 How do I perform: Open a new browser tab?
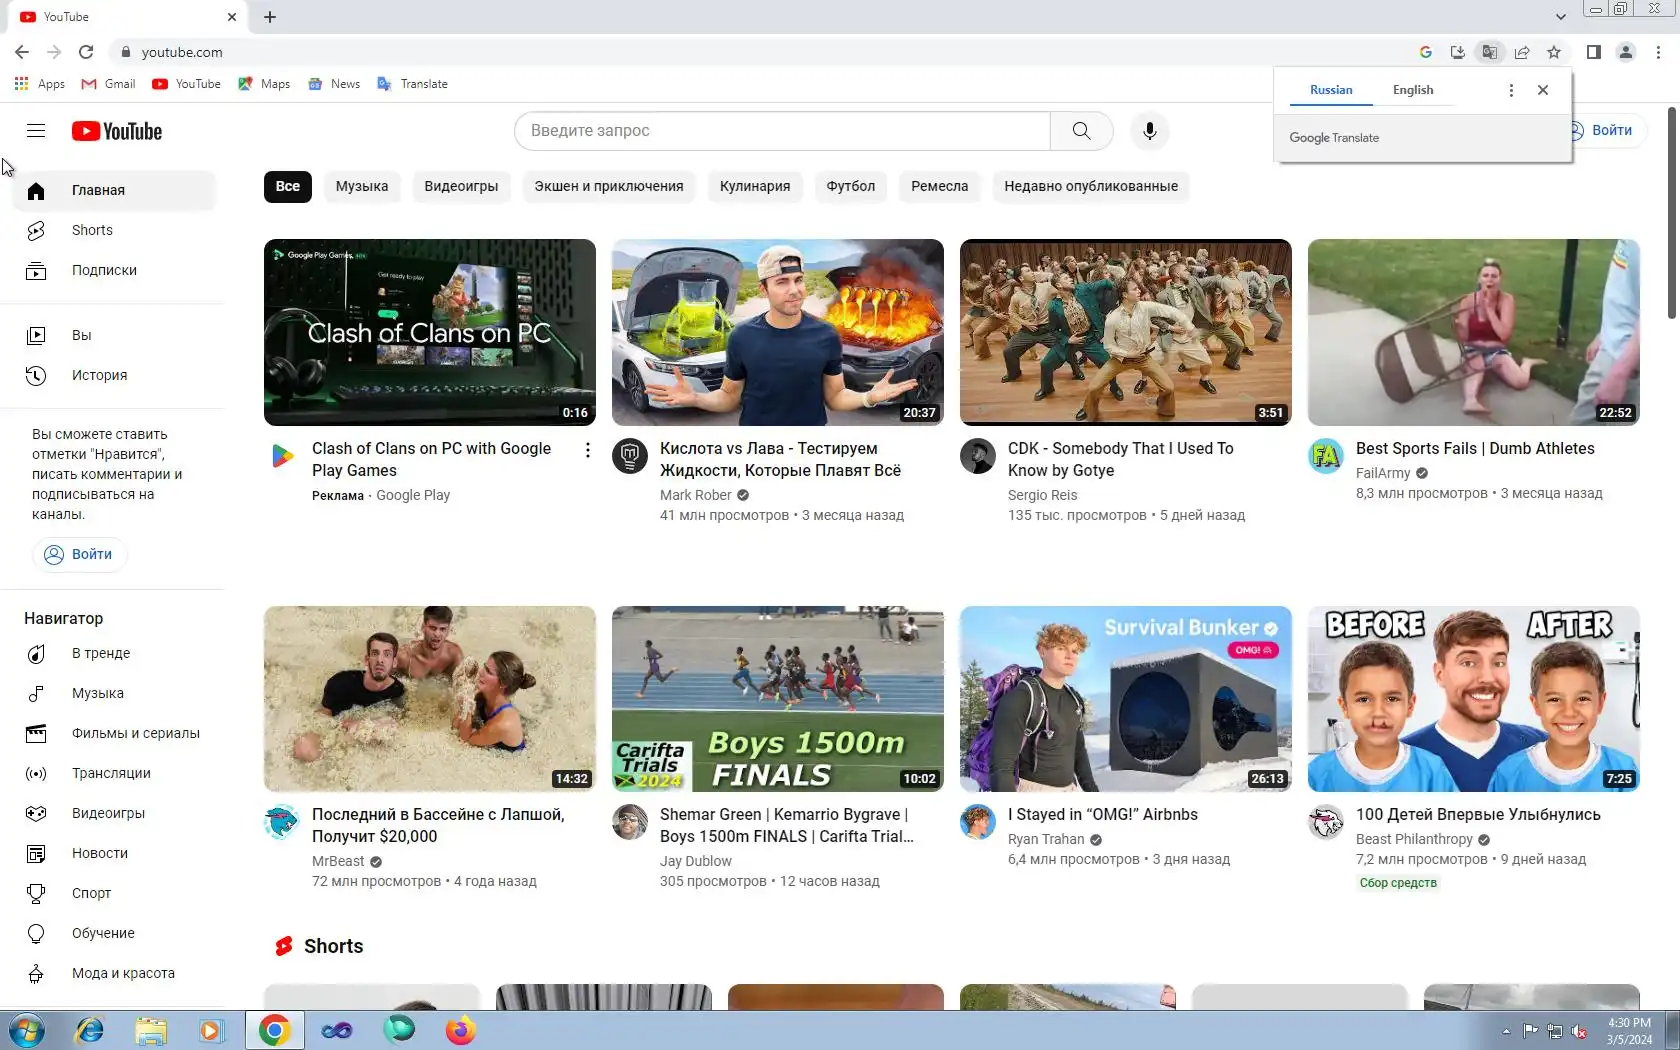[270, 17]
